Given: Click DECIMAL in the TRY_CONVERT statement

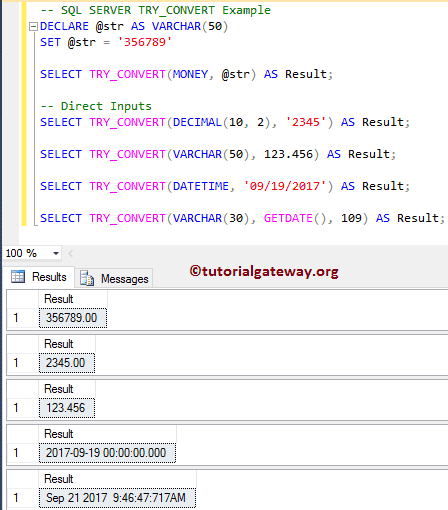Looking at the screenshot, I should tap(197, 122).
